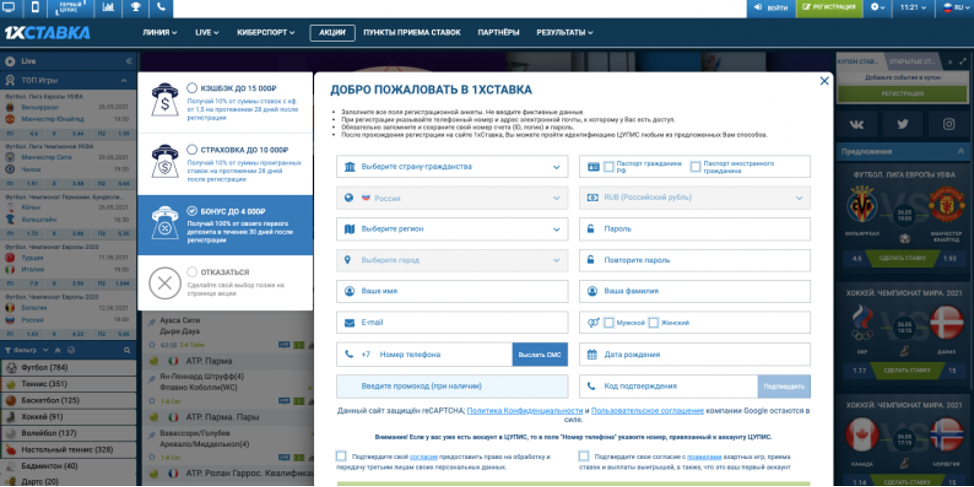Viewport: 974px width, 487px height.
Task: Click the desktop version monitor icon
Action: click(x=10, y=7)
